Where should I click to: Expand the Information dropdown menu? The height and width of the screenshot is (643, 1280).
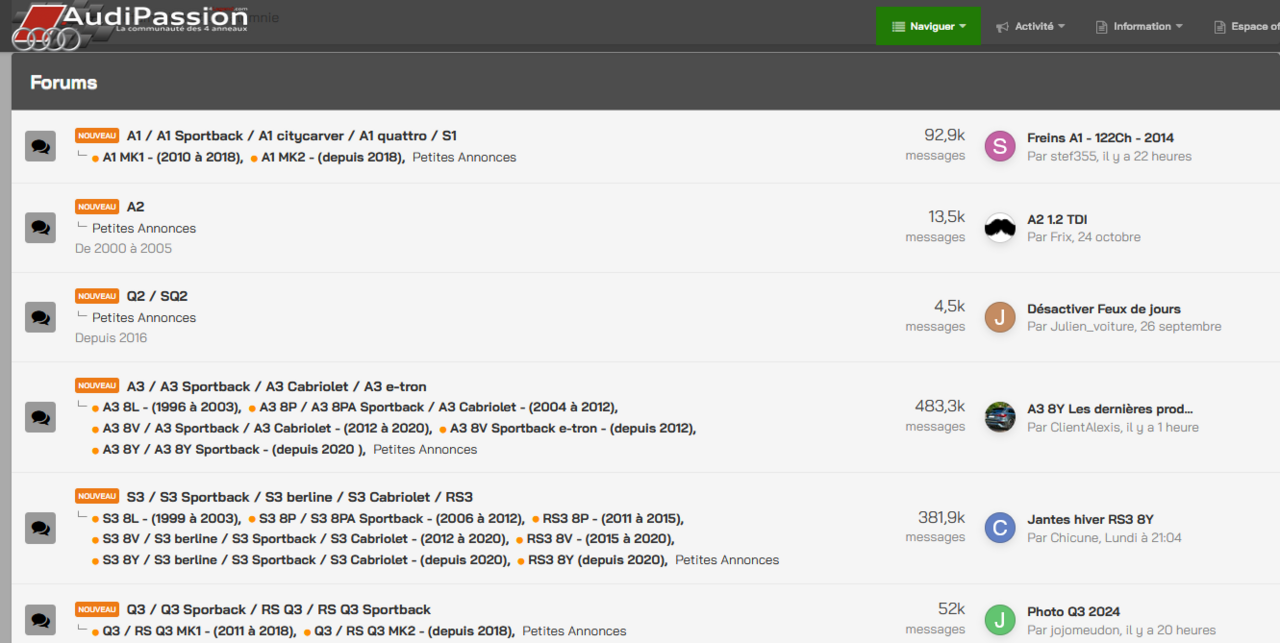[x=1139, y=27]
